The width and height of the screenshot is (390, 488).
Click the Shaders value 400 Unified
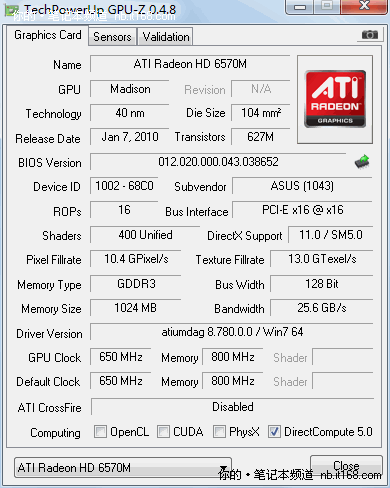pyautogui.click(x=145, y=235)
